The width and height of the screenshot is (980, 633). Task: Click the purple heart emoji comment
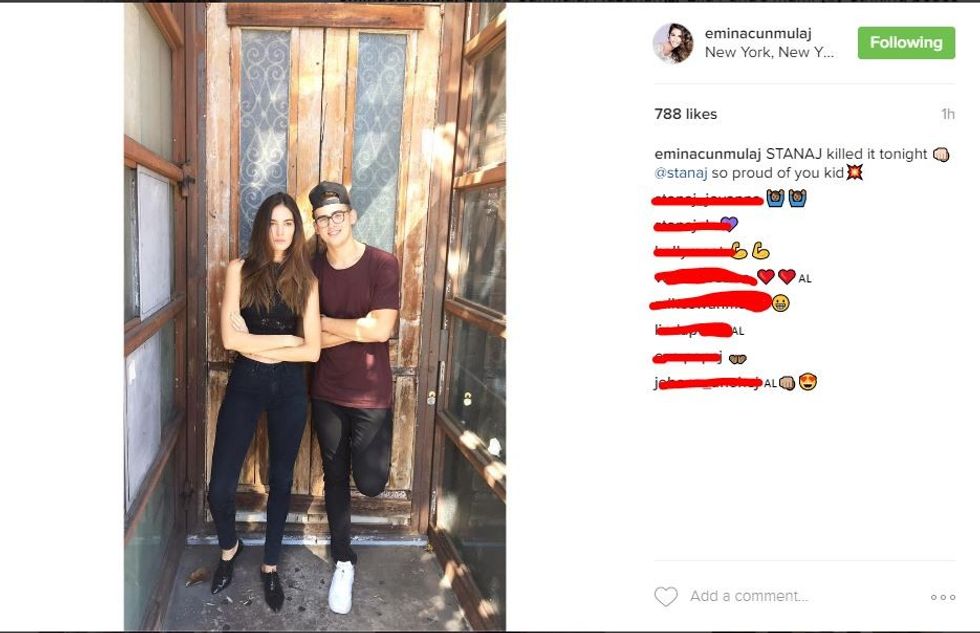729,223
